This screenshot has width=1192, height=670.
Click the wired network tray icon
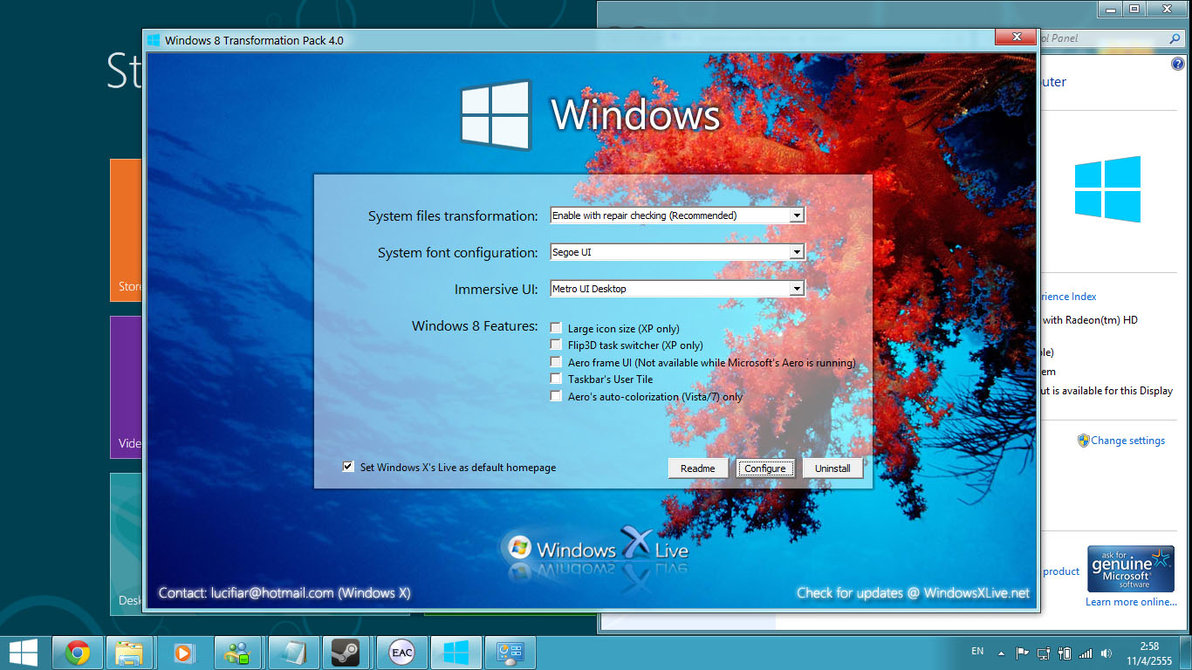[1044, 653]
